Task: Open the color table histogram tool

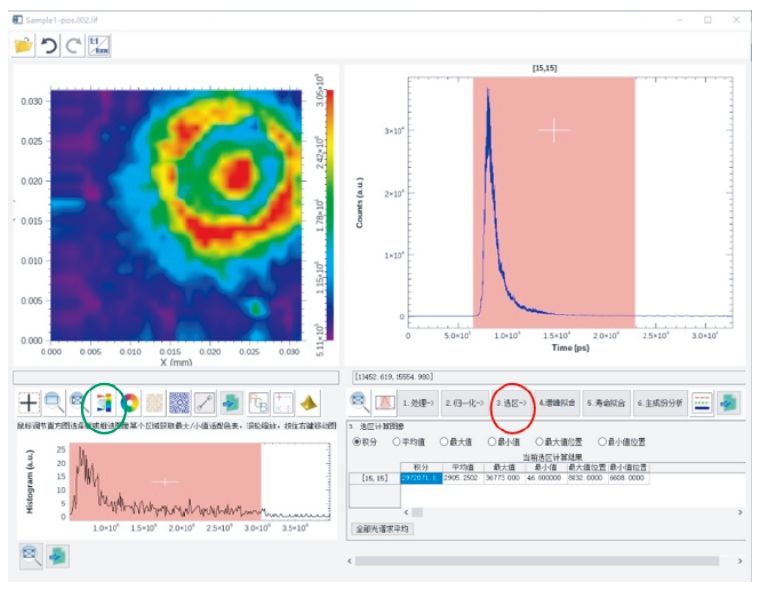Action: click(x=104, y=403)
